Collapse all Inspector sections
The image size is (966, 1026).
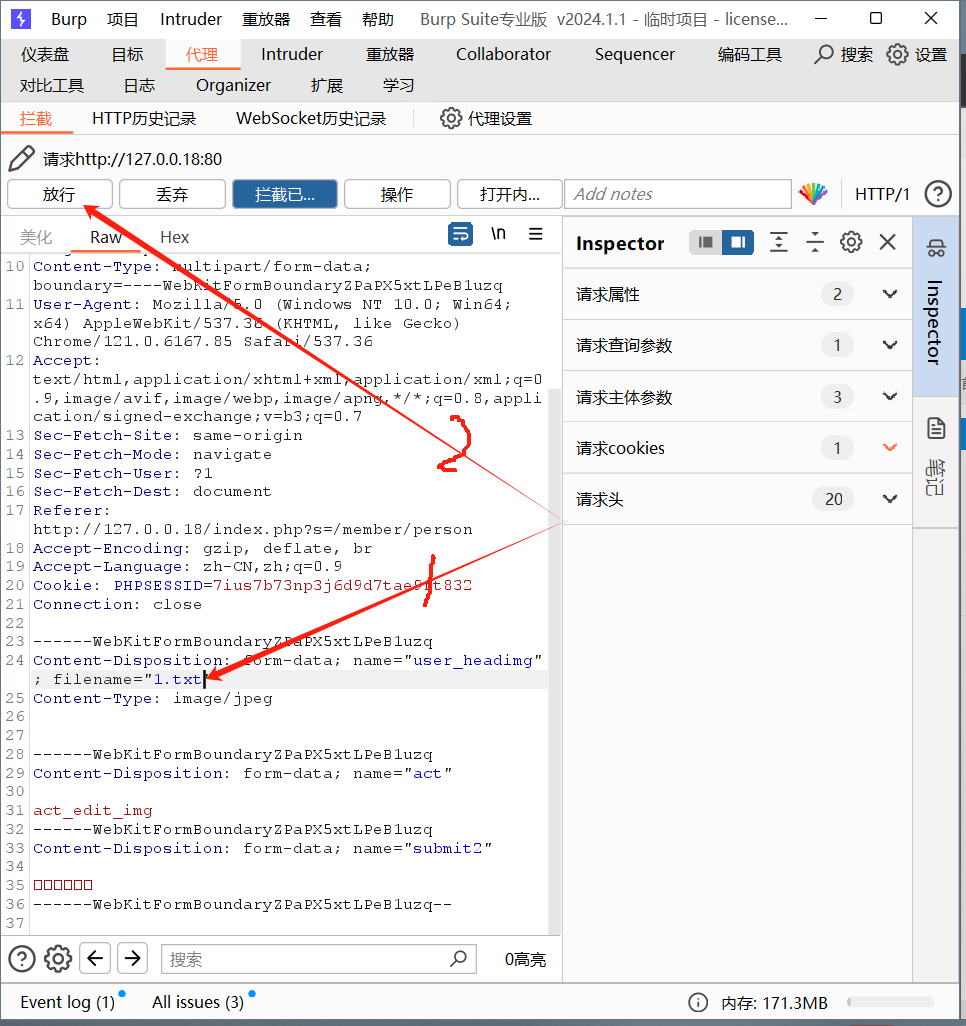815,242
